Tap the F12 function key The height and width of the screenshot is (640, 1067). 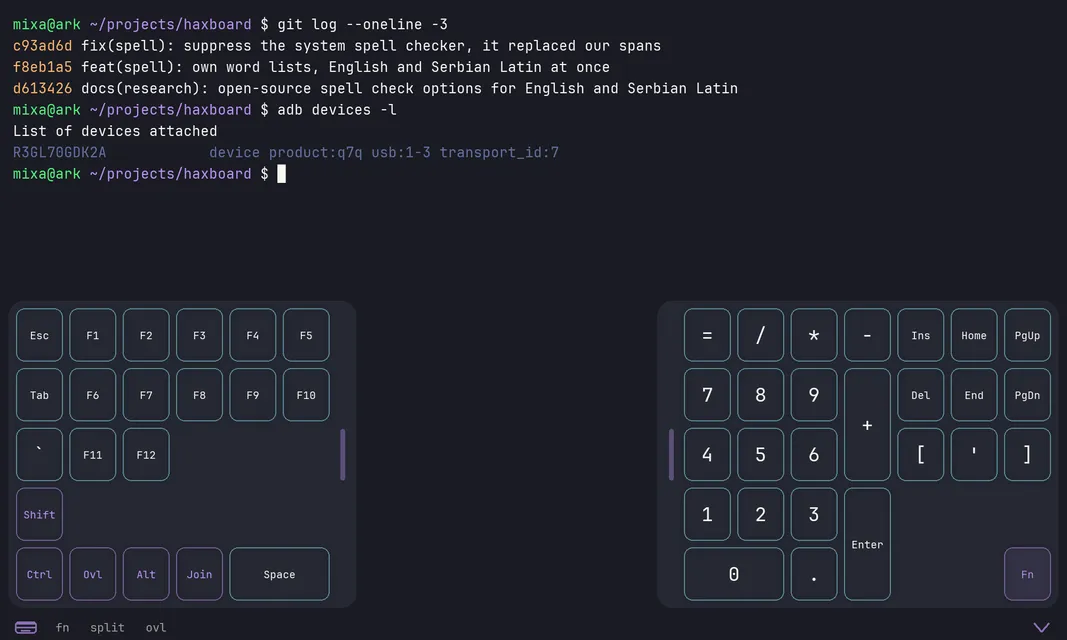click(146, 454)
